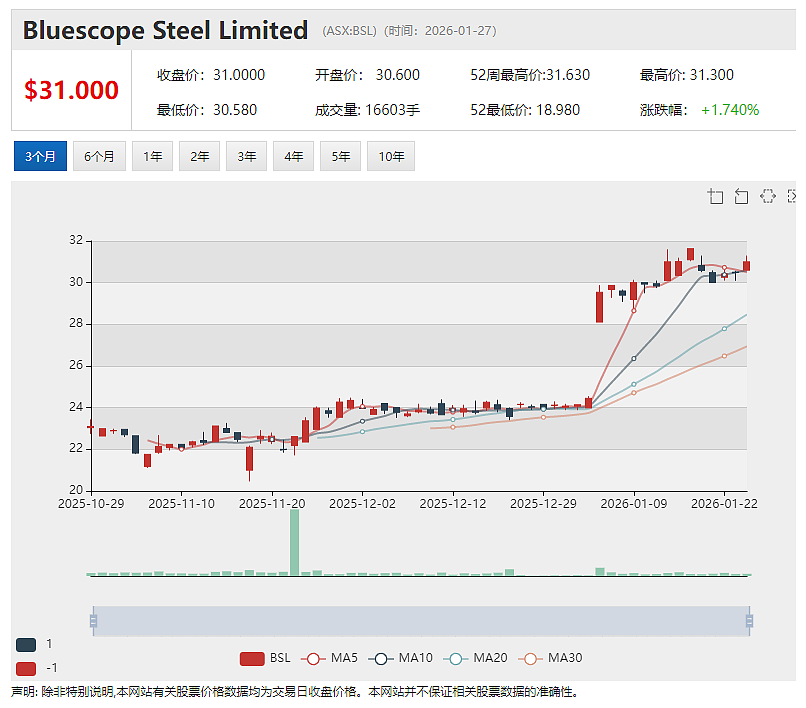Click the middle of the data zoom range bar
This screenshot has height=708, width=806.
coord(421,621)
